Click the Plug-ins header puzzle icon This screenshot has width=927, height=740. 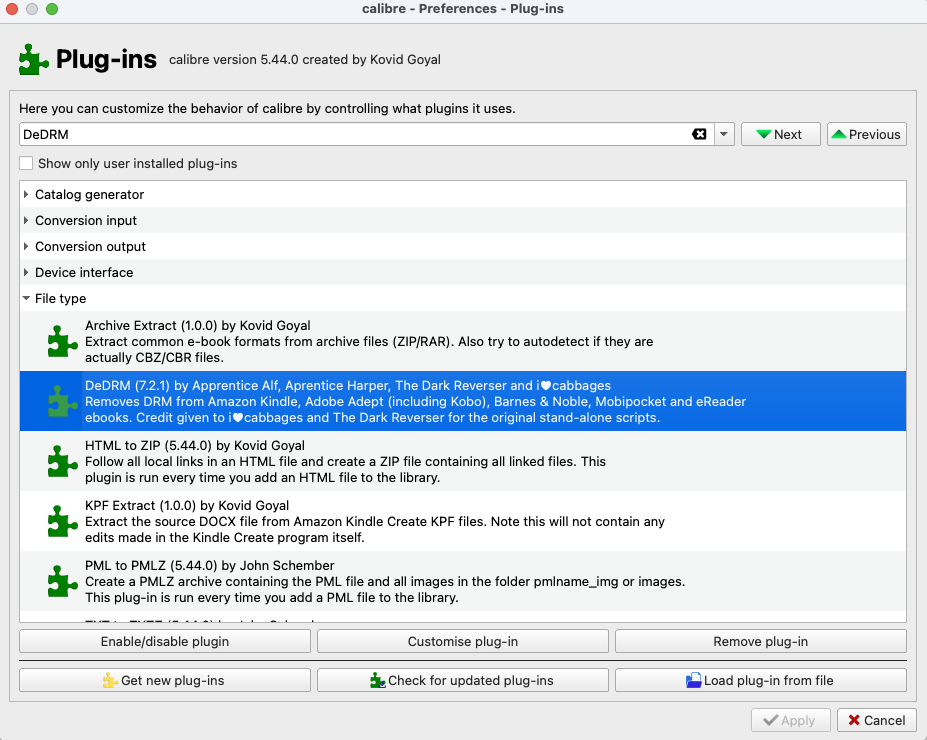[33, 60]
